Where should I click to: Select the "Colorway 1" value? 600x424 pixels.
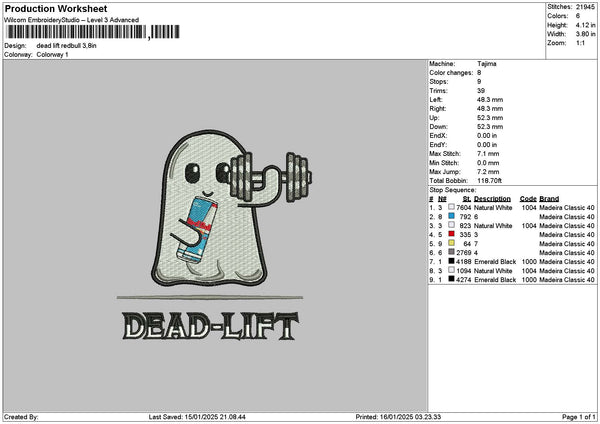(x=52, y=55)
